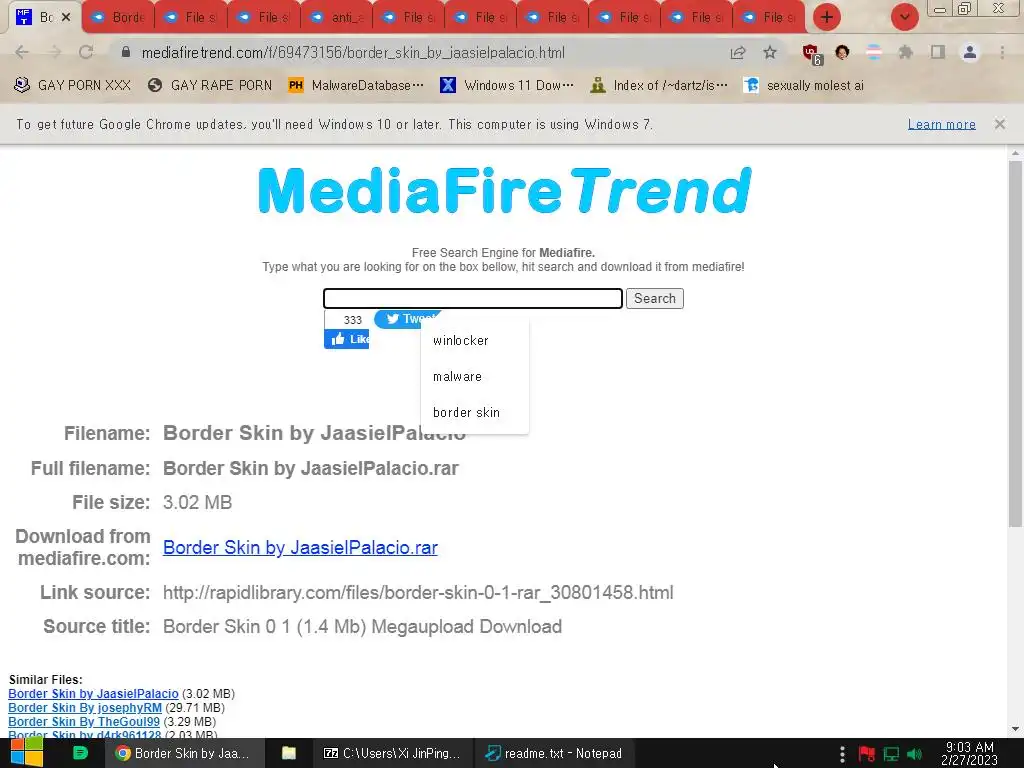Viewport: 1024px width, 768px height.
Task: Click the share page icon in address bar
Action: [738, 53]
